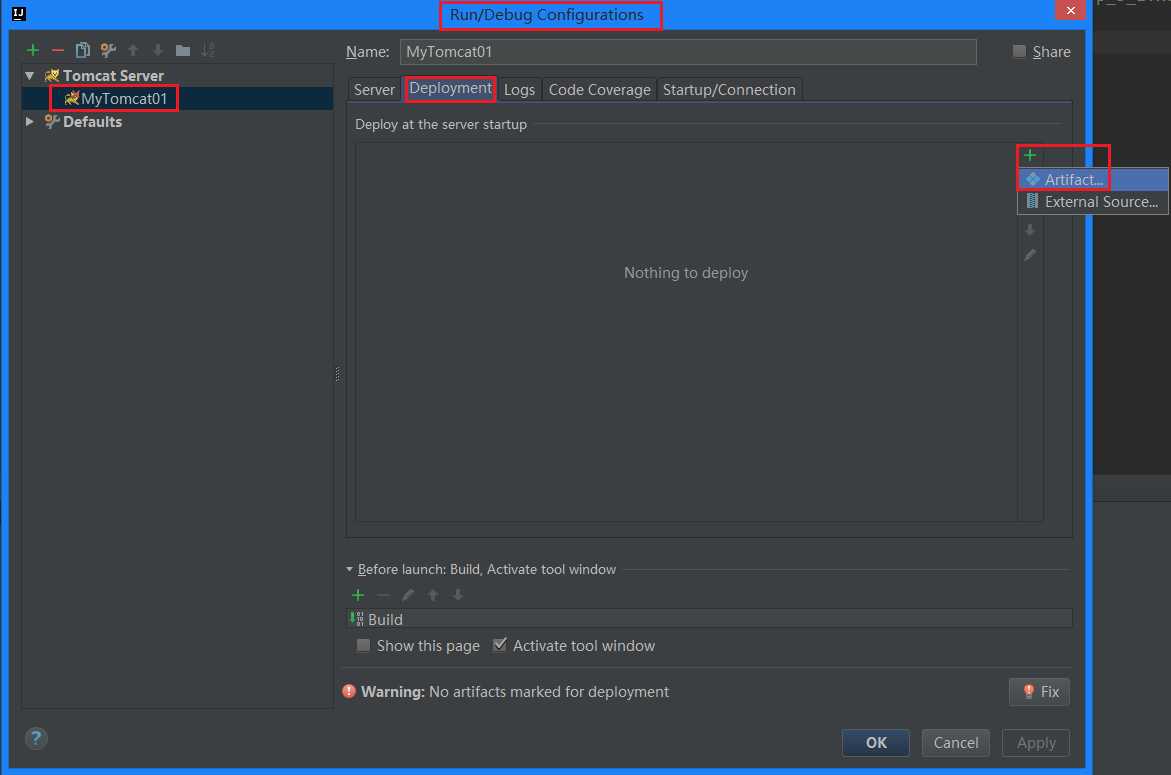Screen dimensions: 1171x775
Task: Move configuration down arrow in left toolbar
Action: click(158, 50)
